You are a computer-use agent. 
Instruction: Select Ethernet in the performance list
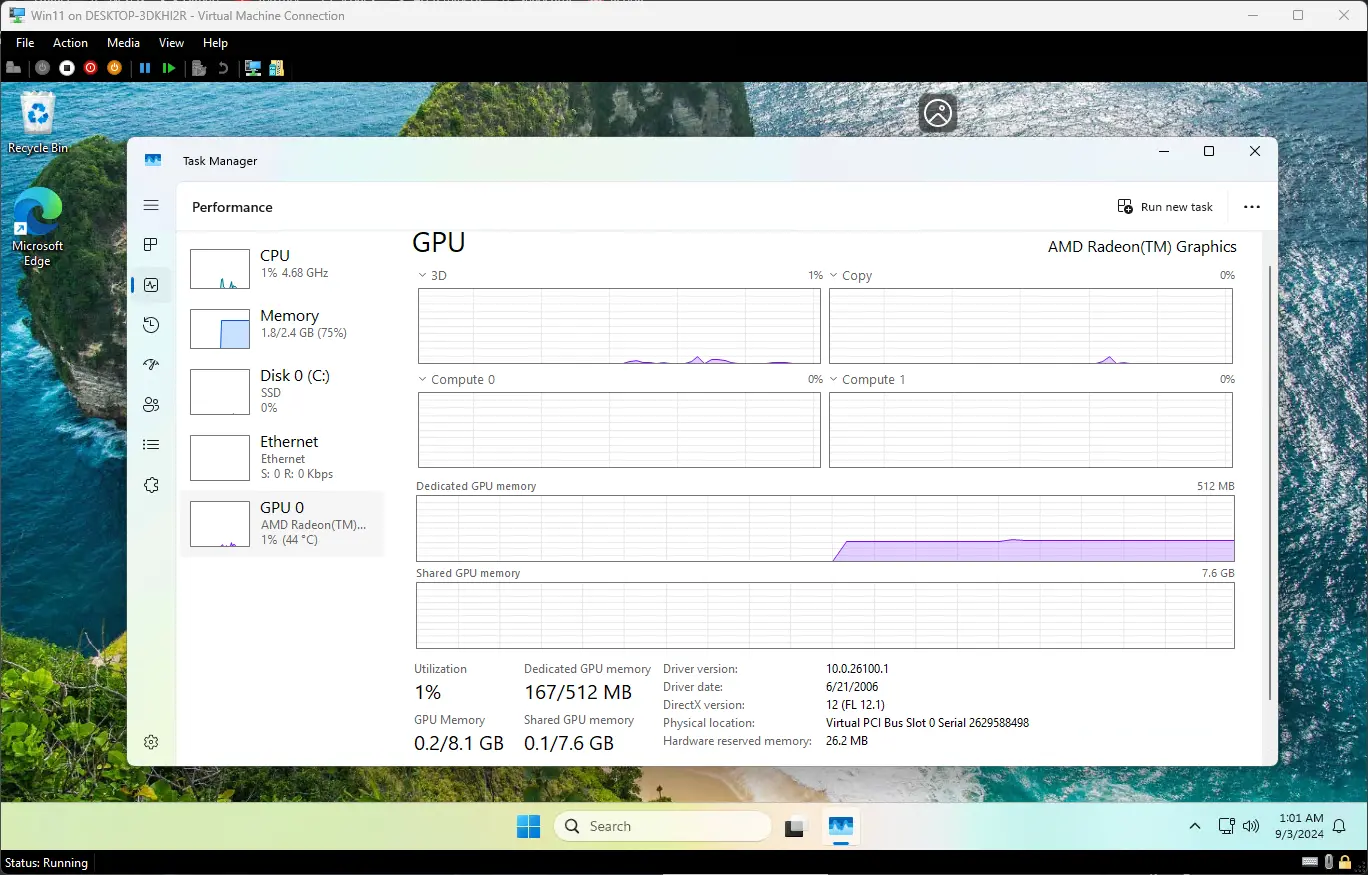click(x=282, y=457)
